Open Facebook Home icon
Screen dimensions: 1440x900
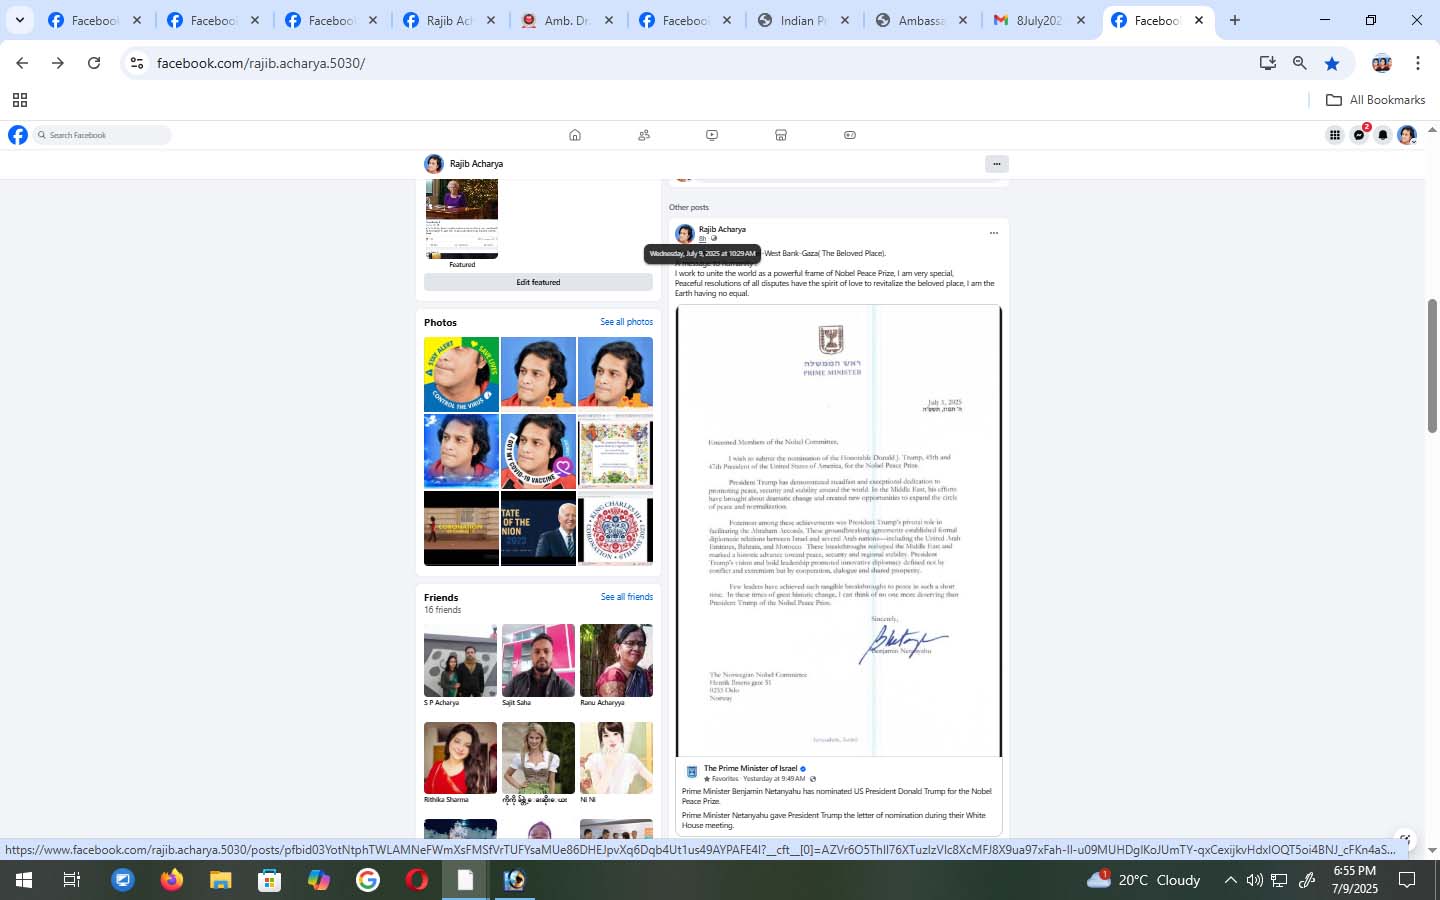(x=575, y=135)
